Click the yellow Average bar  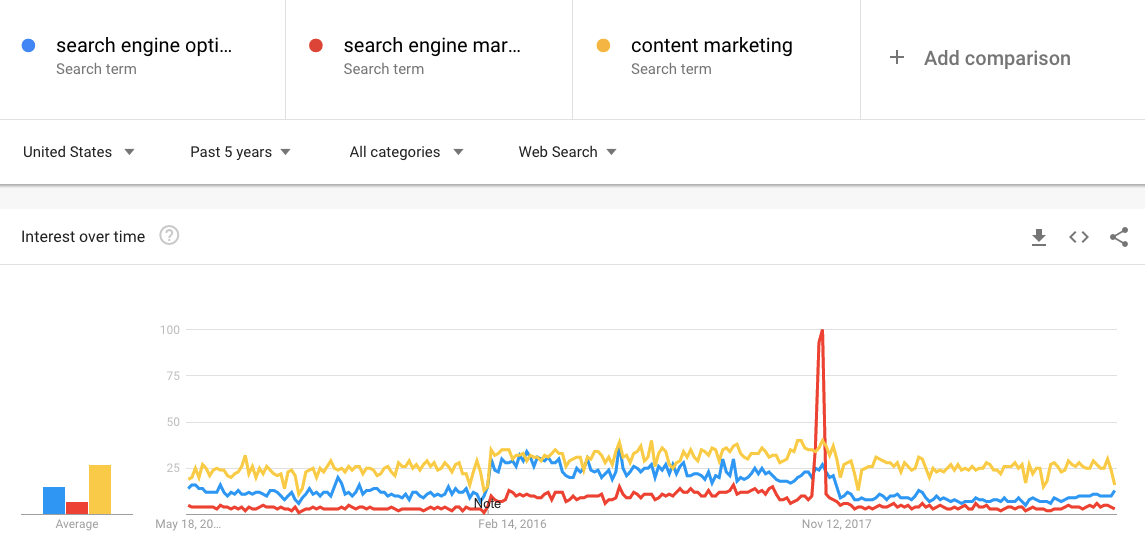[100, 489]
